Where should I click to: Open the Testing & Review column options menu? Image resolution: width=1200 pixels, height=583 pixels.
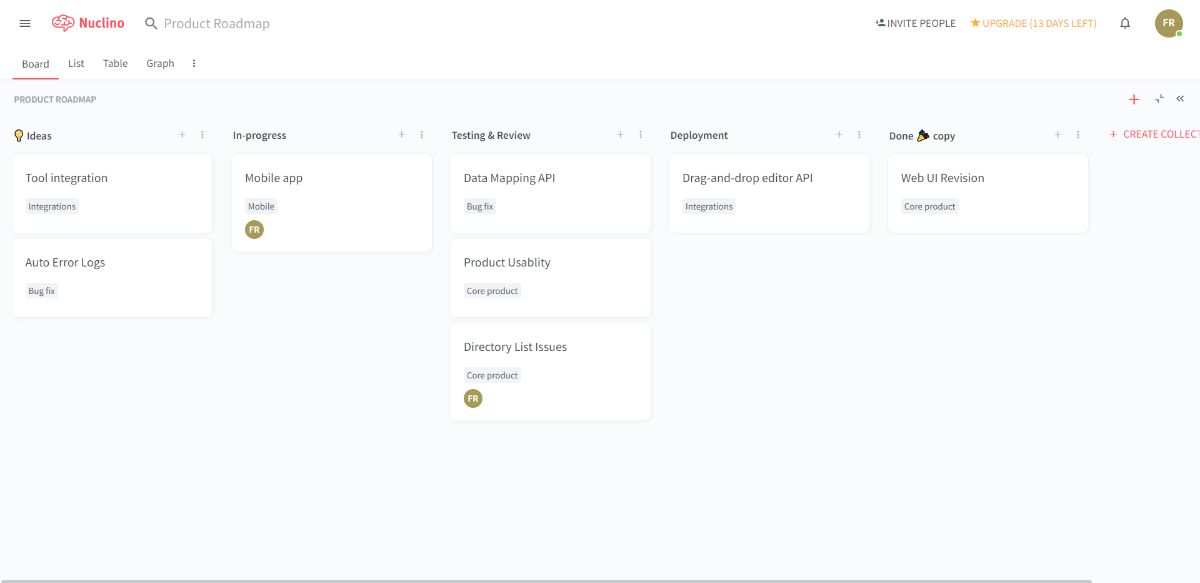coord(640,135)
